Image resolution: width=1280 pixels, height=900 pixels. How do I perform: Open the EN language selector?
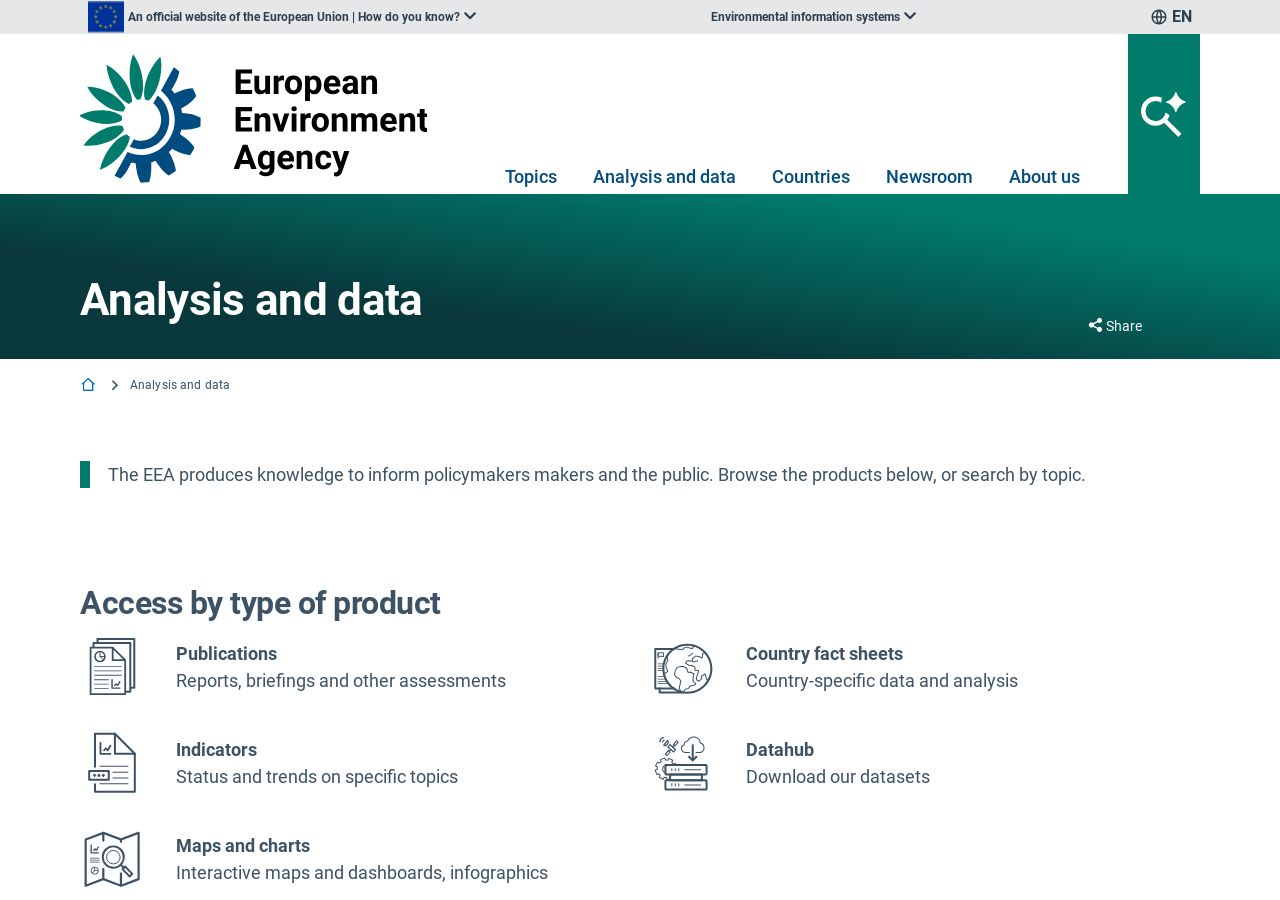click(1171, 17)
